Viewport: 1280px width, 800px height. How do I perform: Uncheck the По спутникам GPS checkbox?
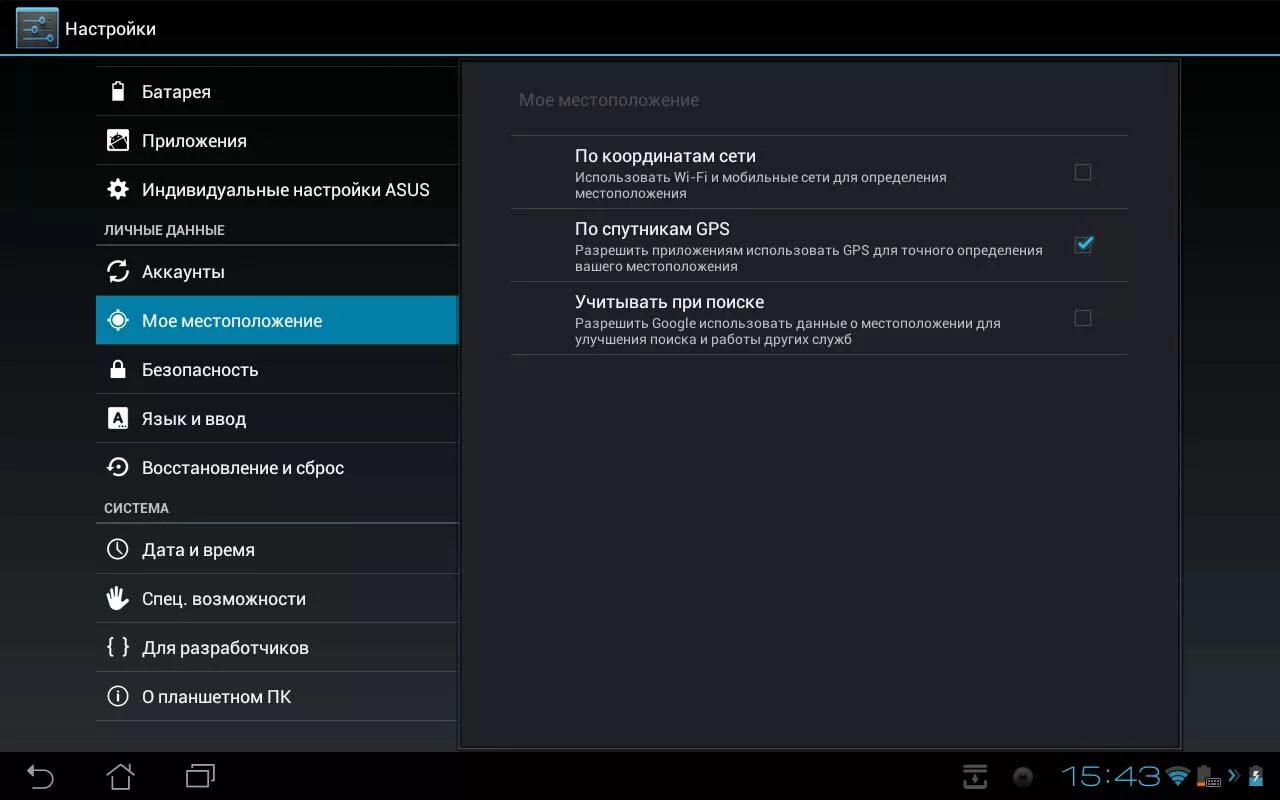[x=1083, y=244]
